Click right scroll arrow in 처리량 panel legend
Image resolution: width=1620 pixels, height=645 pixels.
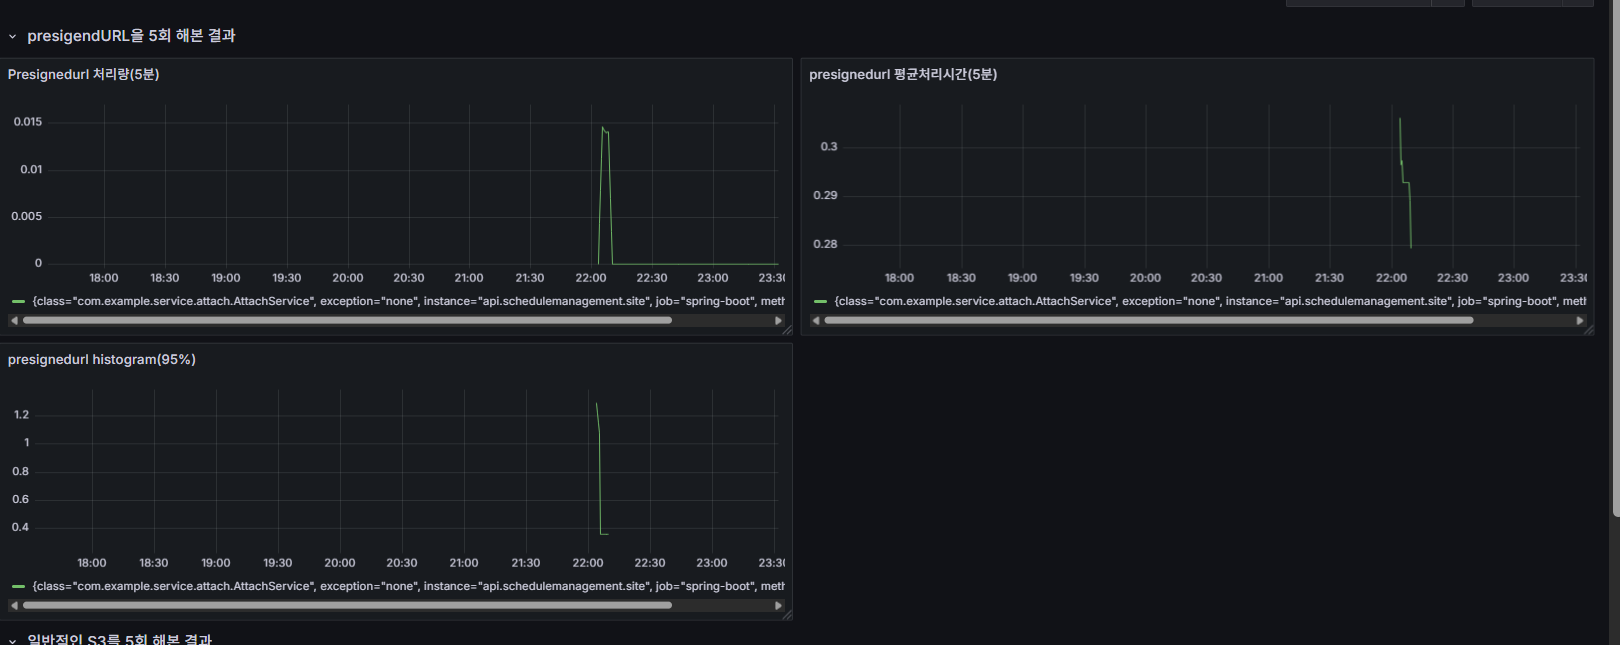pyautogui.click(x=778, y=321)
